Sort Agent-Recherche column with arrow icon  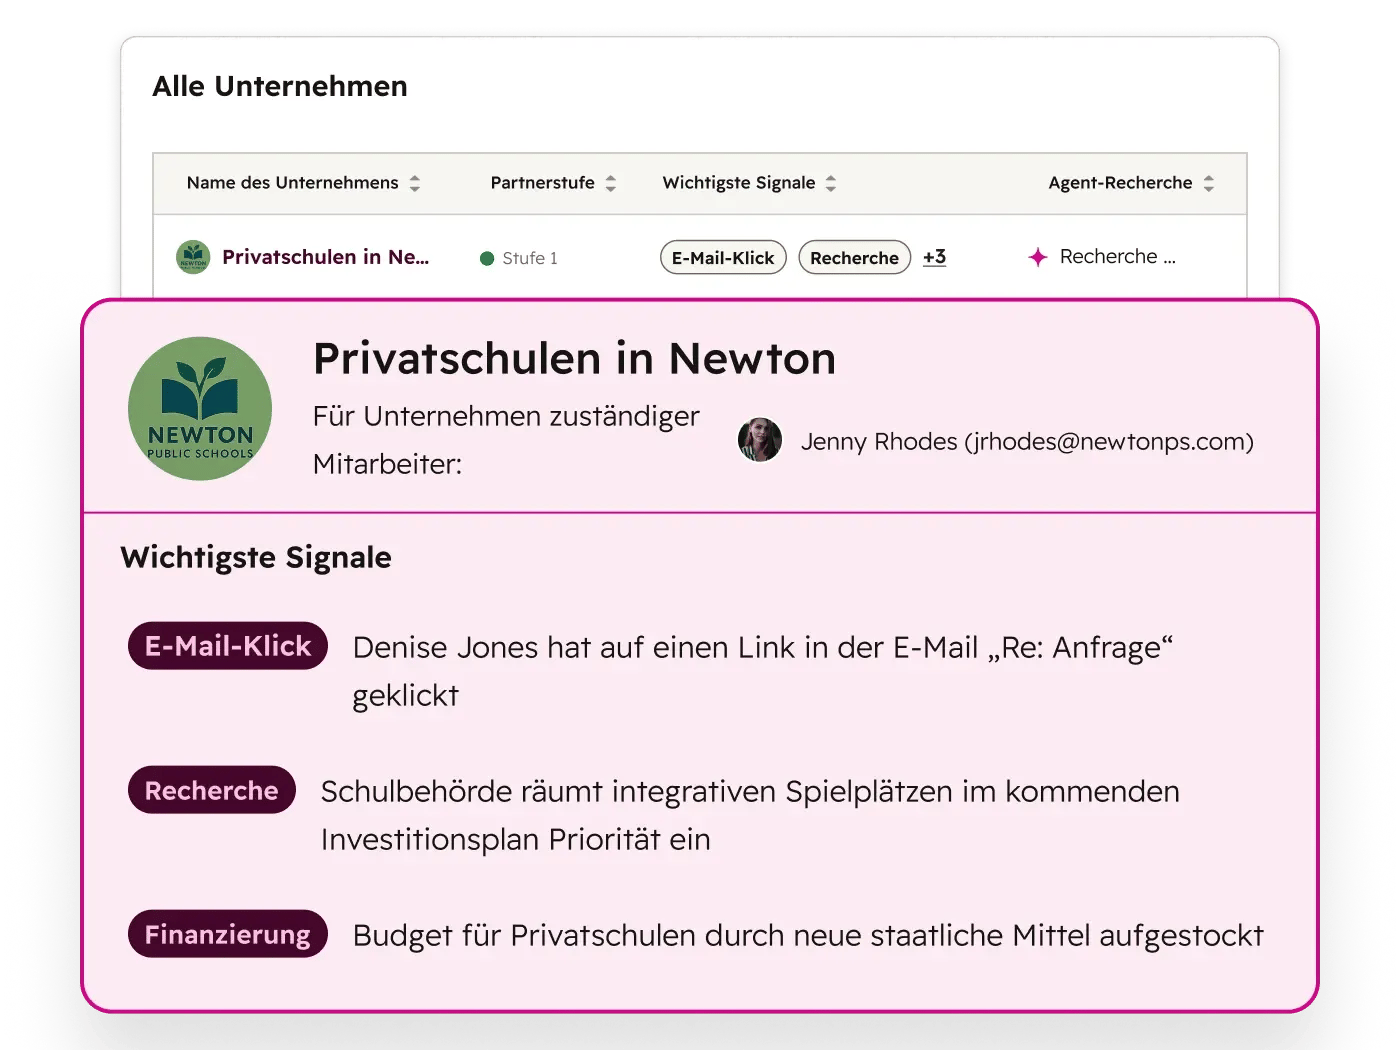click(x=1209, y=183)
